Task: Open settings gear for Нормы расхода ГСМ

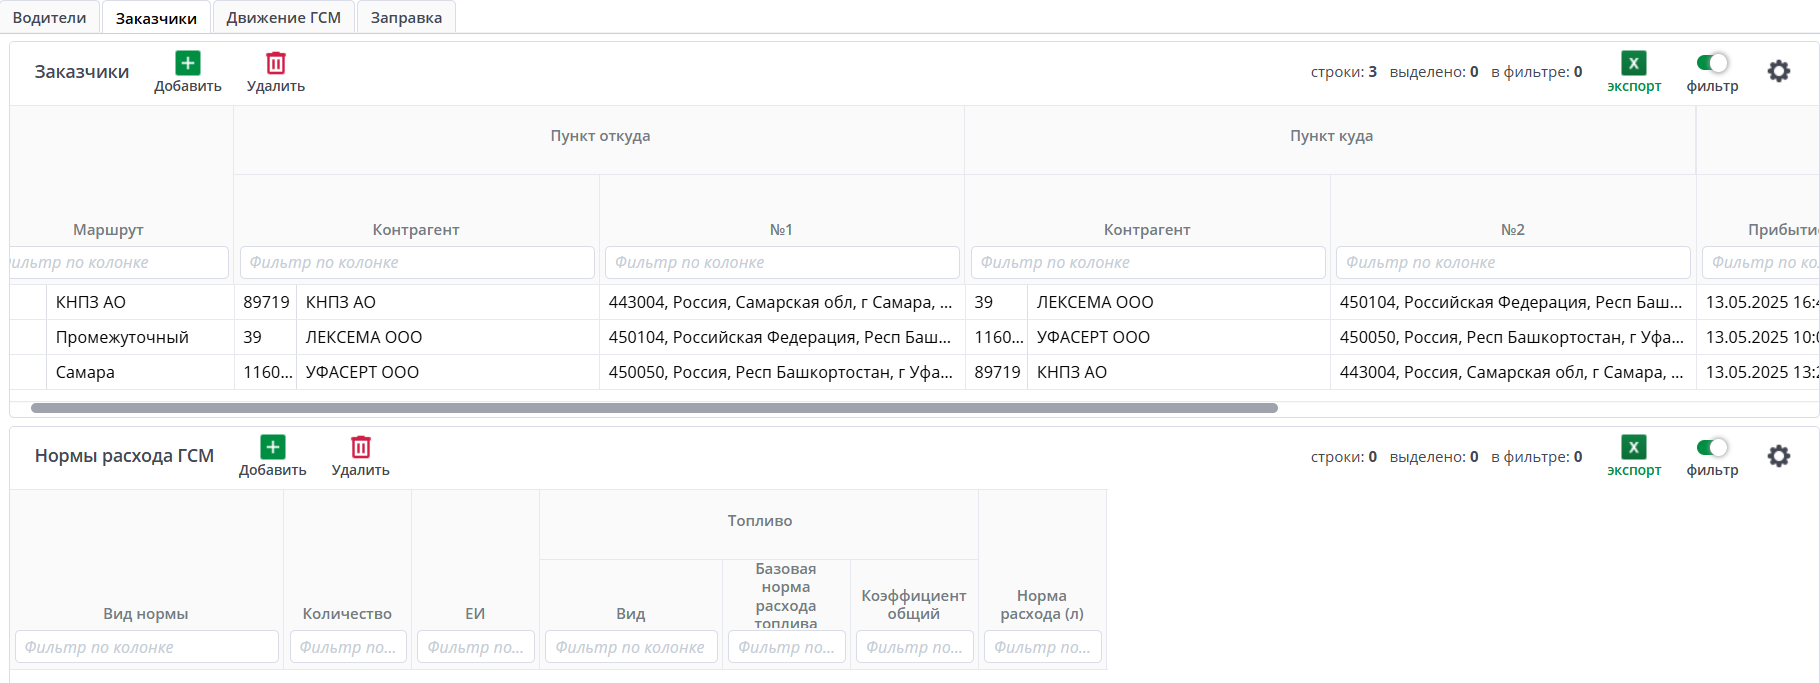Action: click(1778, 456)
